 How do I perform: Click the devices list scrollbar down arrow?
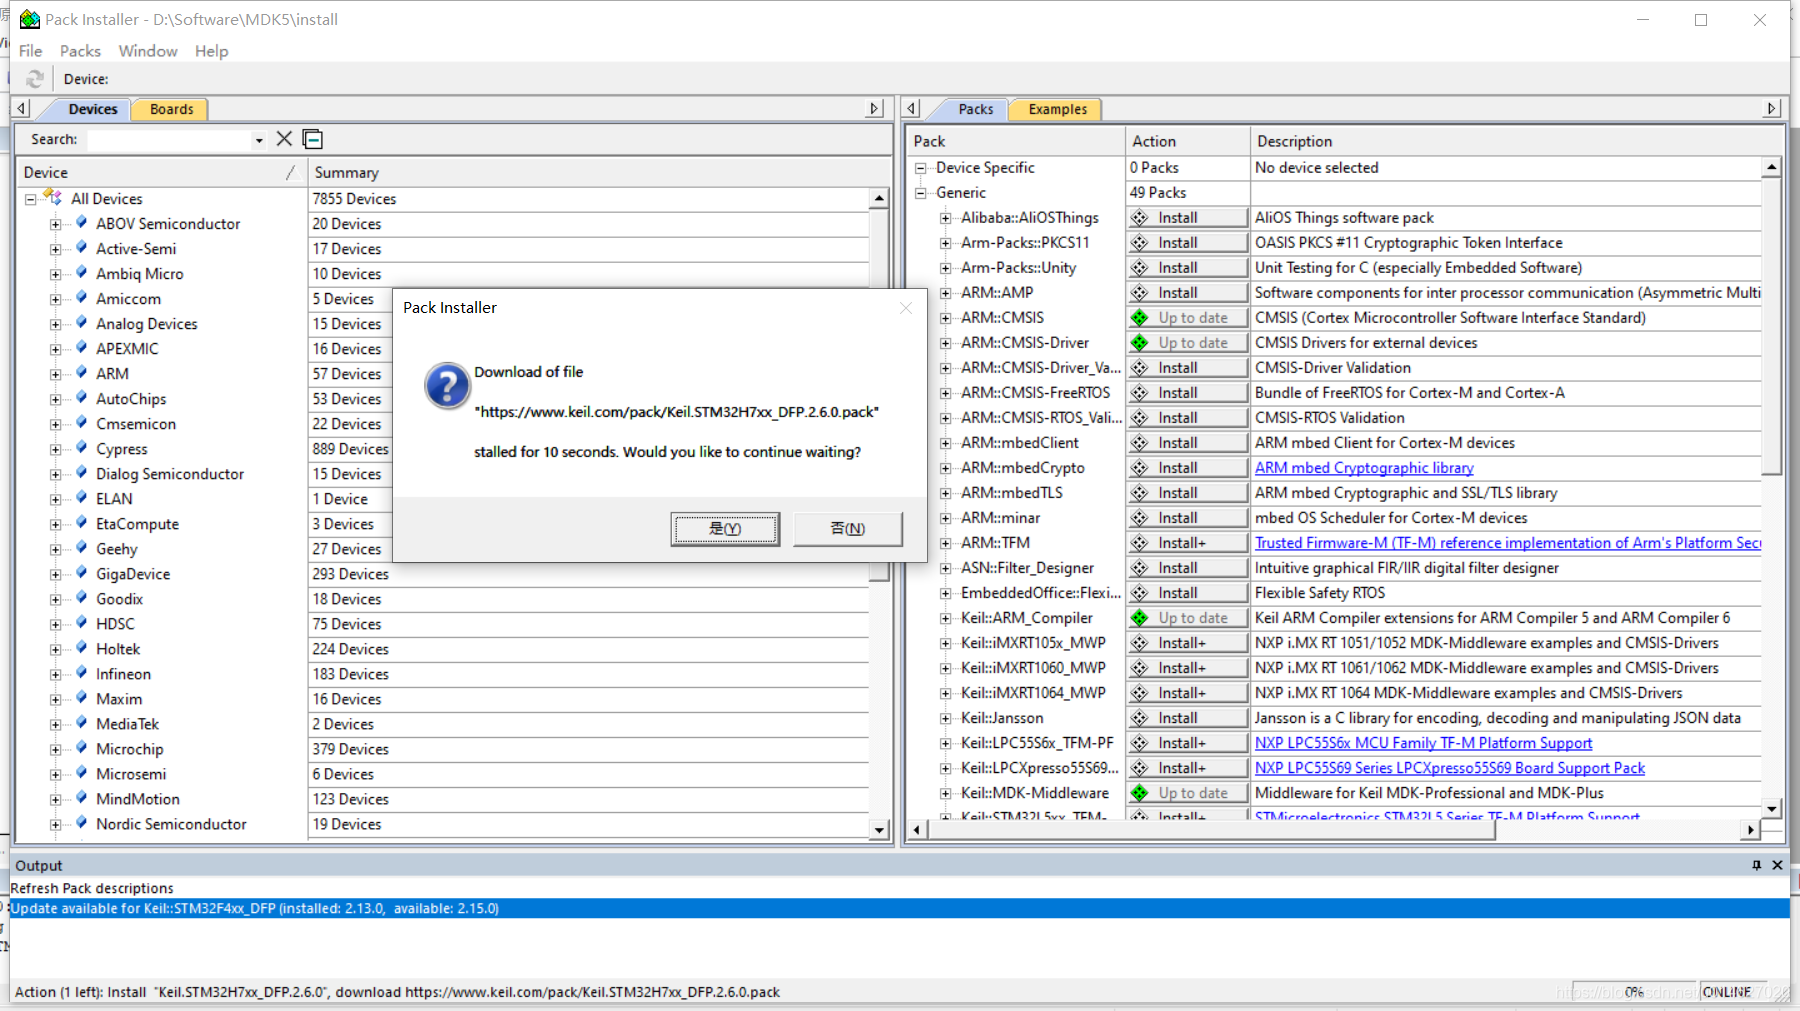tap(879, 829)
